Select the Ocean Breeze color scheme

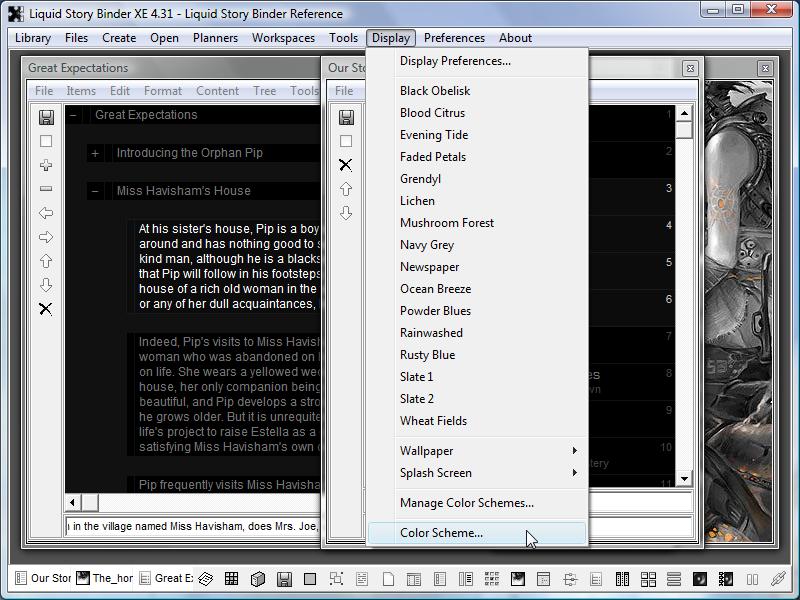(x=435, y=289)
